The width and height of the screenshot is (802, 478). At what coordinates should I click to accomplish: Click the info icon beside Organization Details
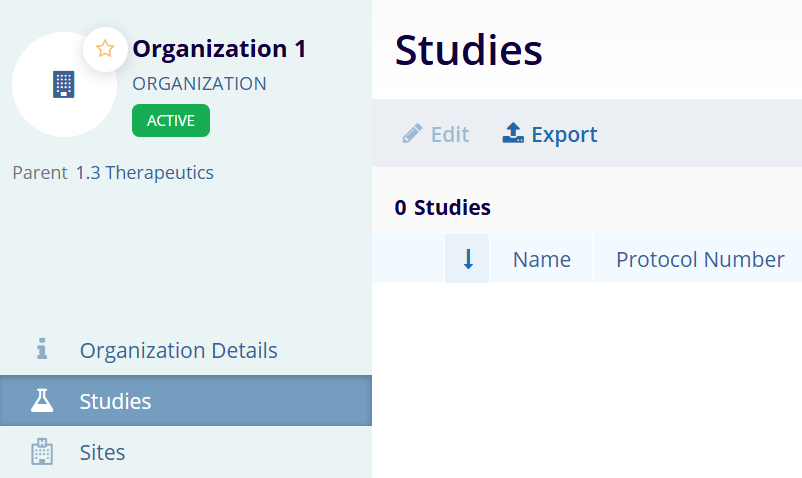pyautogui.click(x=42, y=349)
